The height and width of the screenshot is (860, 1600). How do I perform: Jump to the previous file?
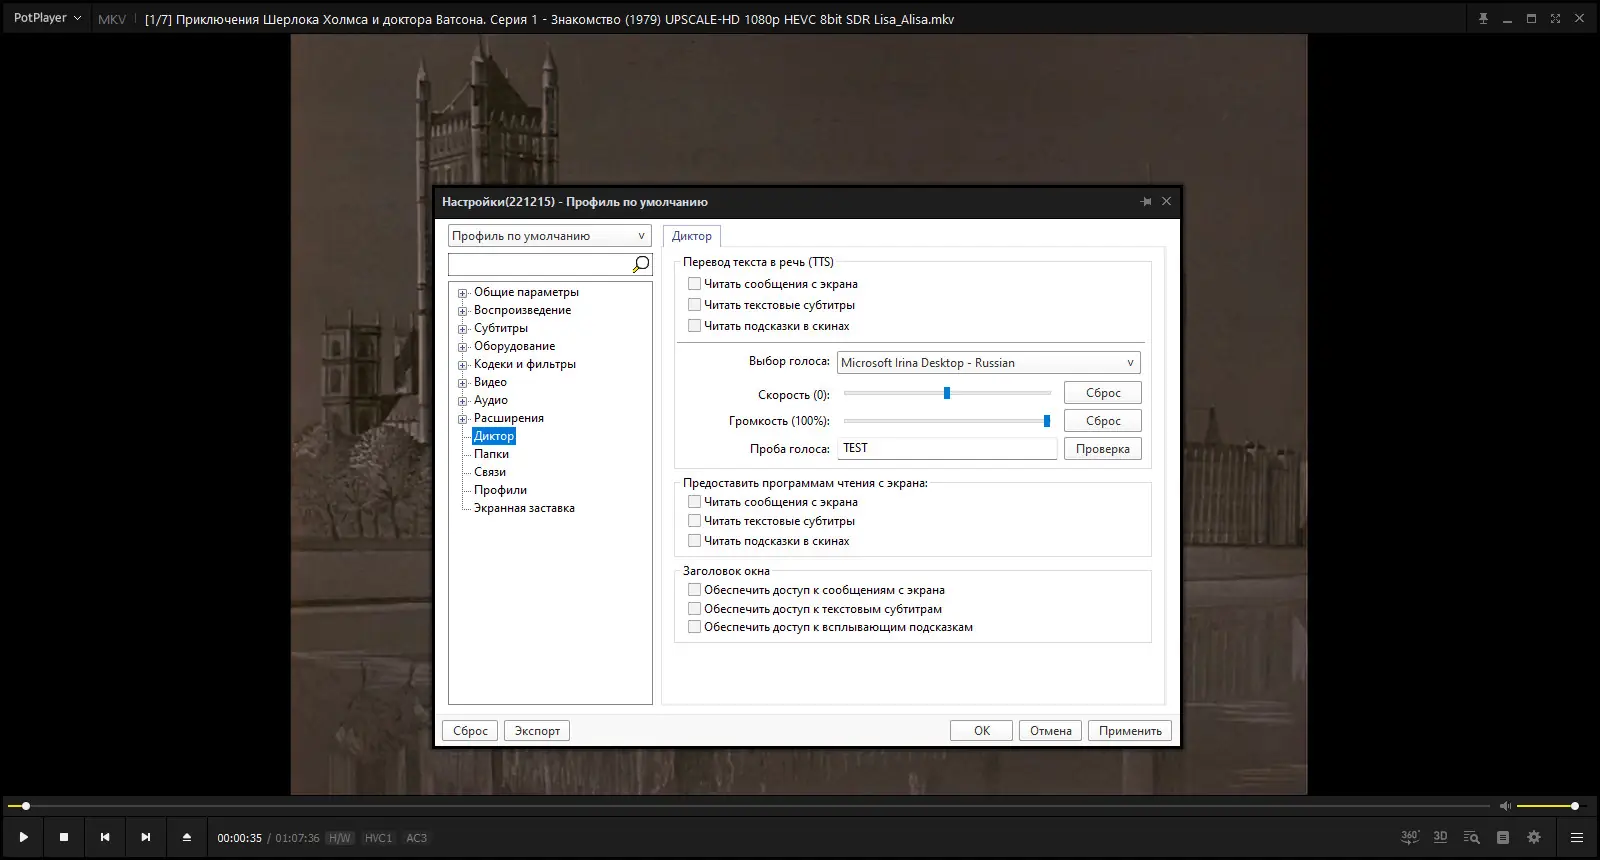click(105, 837)
